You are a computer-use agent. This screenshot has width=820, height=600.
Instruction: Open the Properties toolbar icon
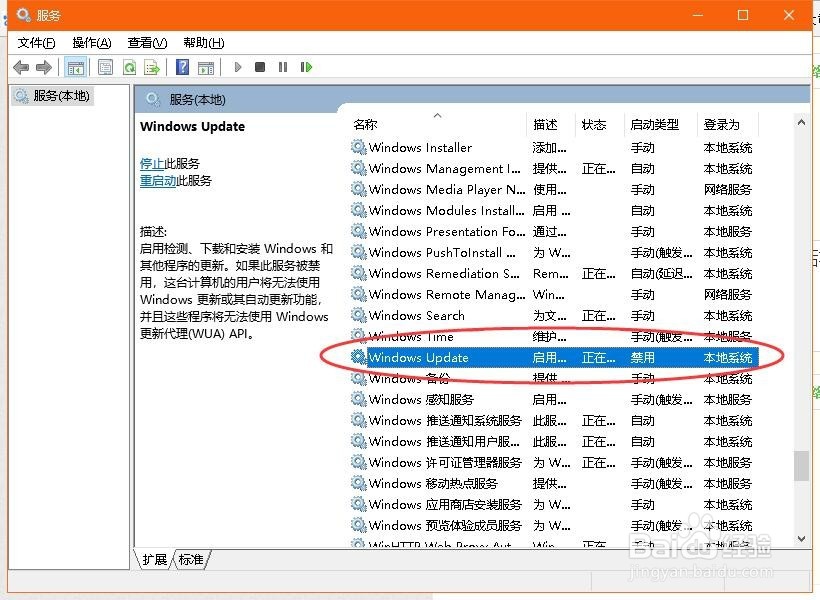106,67
